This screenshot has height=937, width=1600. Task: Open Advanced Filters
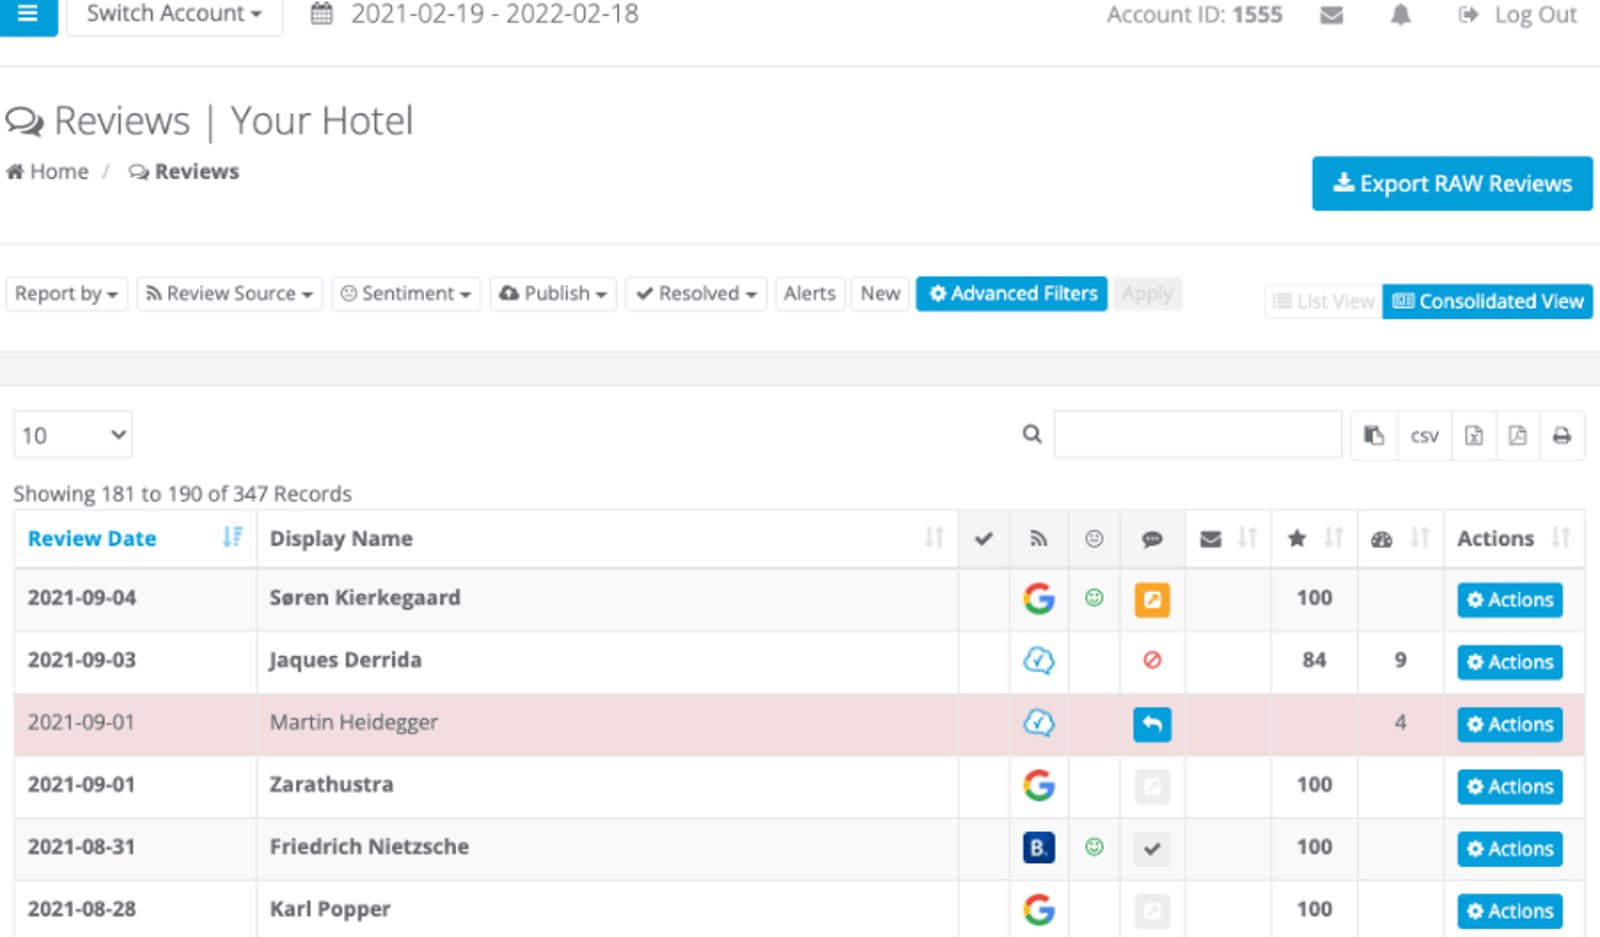pos(1012,294)
